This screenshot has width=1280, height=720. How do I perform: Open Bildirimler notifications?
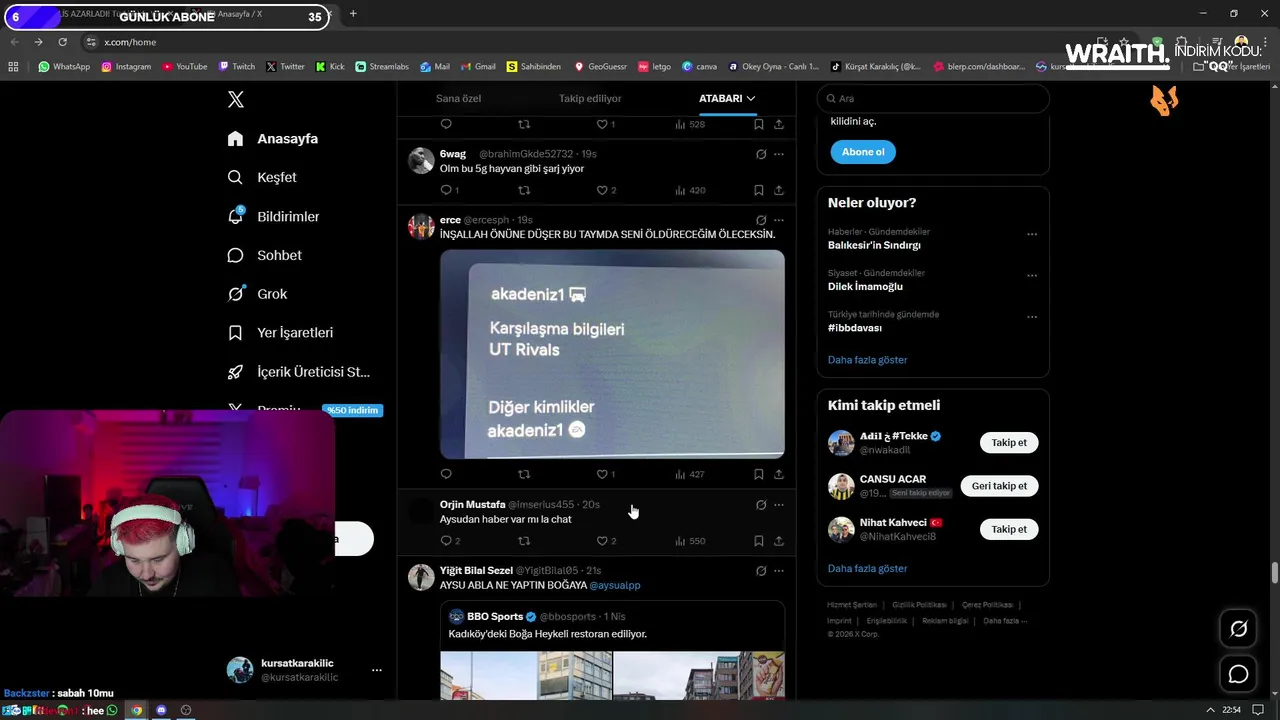pyautogui.click(x=274, y=216)
